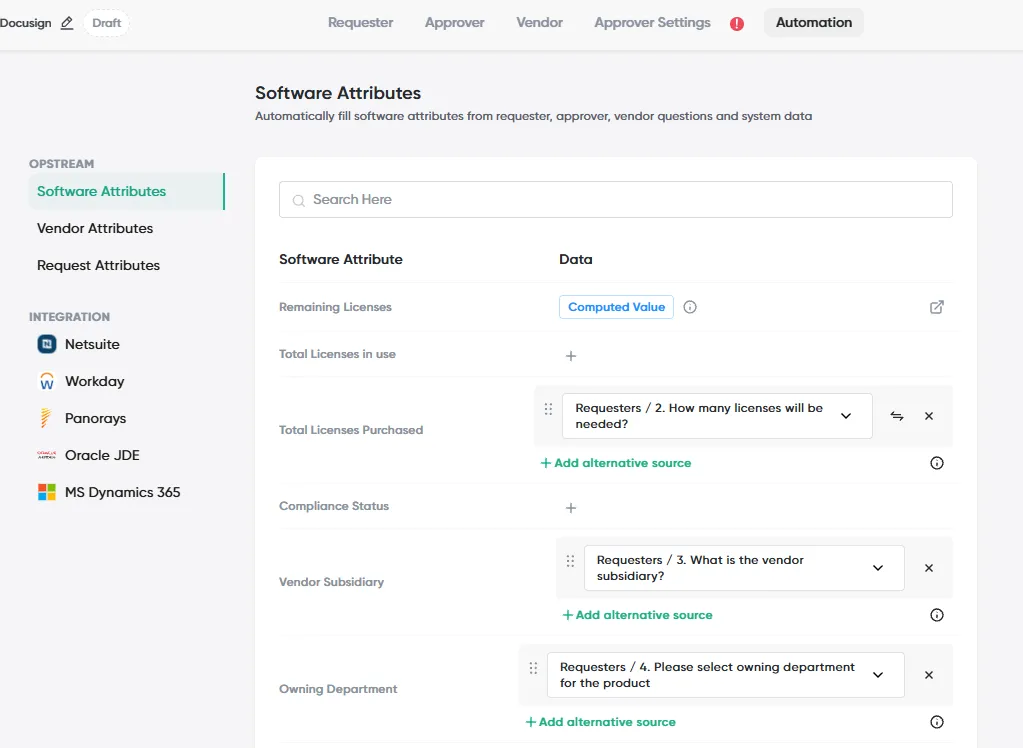The image size is (1023, 748).
Task: Focus the Search Here input field
Action: coord(615,200)
